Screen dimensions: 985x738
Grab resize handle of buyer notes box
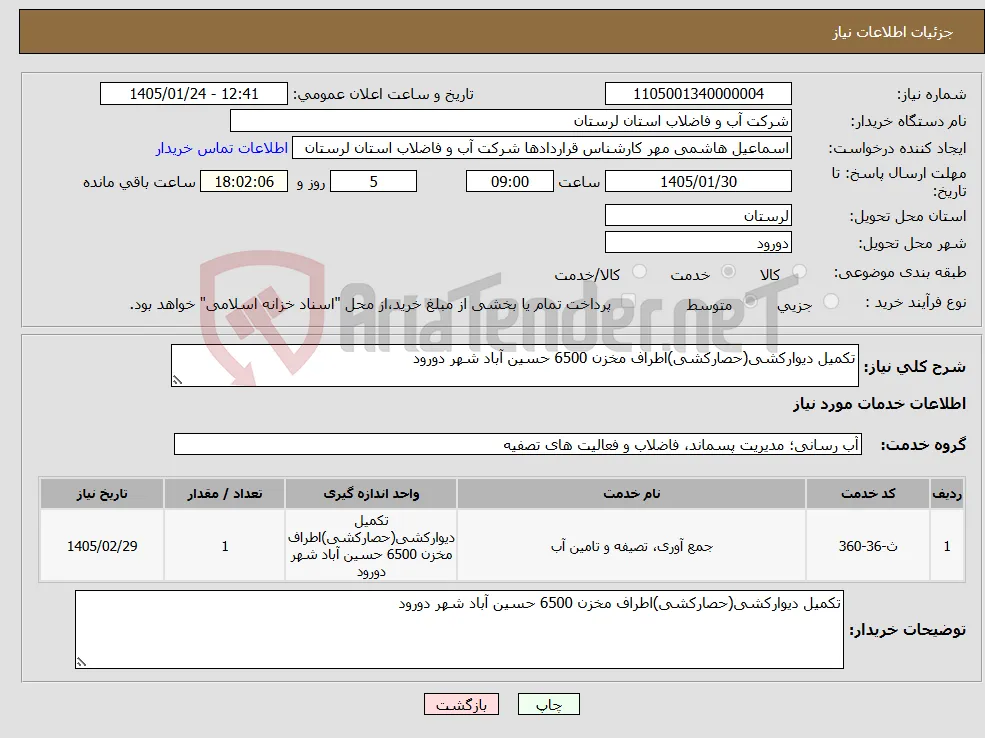[81, 661]
